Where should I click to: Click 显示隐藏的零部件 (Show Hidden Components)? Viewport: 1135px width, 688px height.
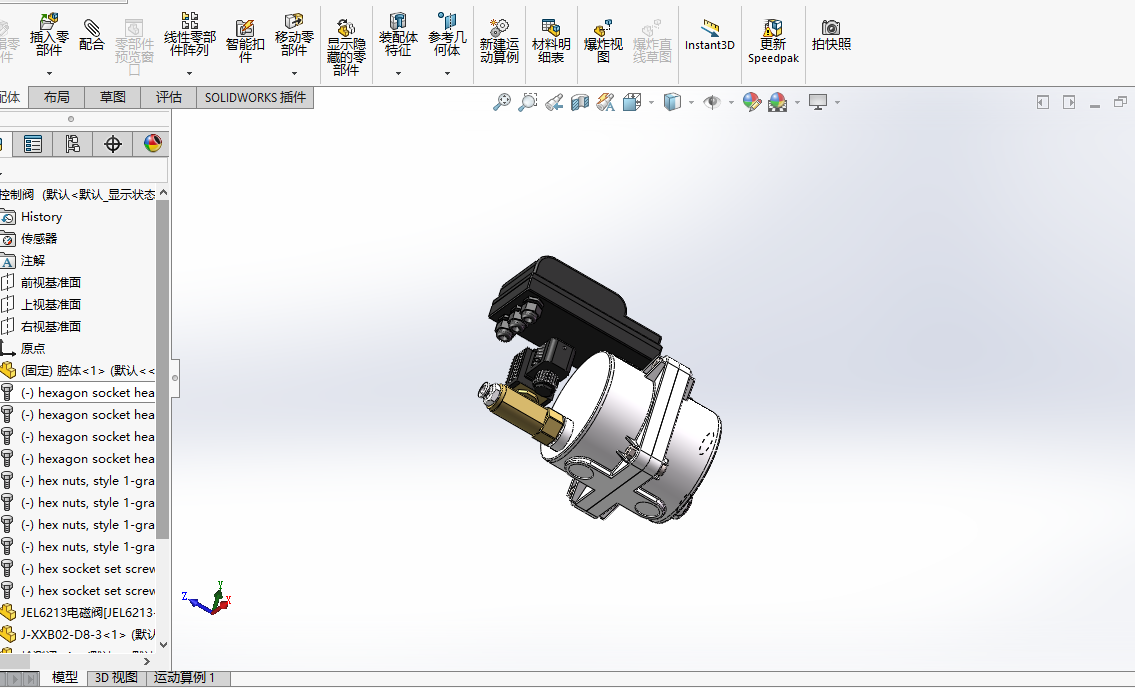pyautogui.click(x=346, y=47)
